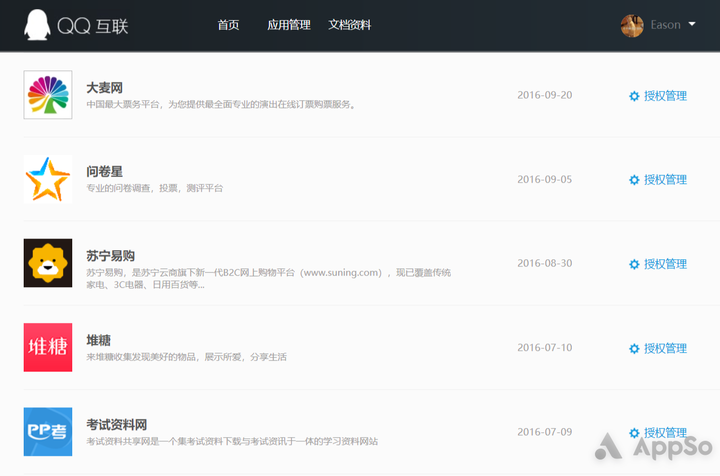The image size is (720, 476).
Task: Click the Eason username text
Action: pyautogui.click(x=665, y=25)
